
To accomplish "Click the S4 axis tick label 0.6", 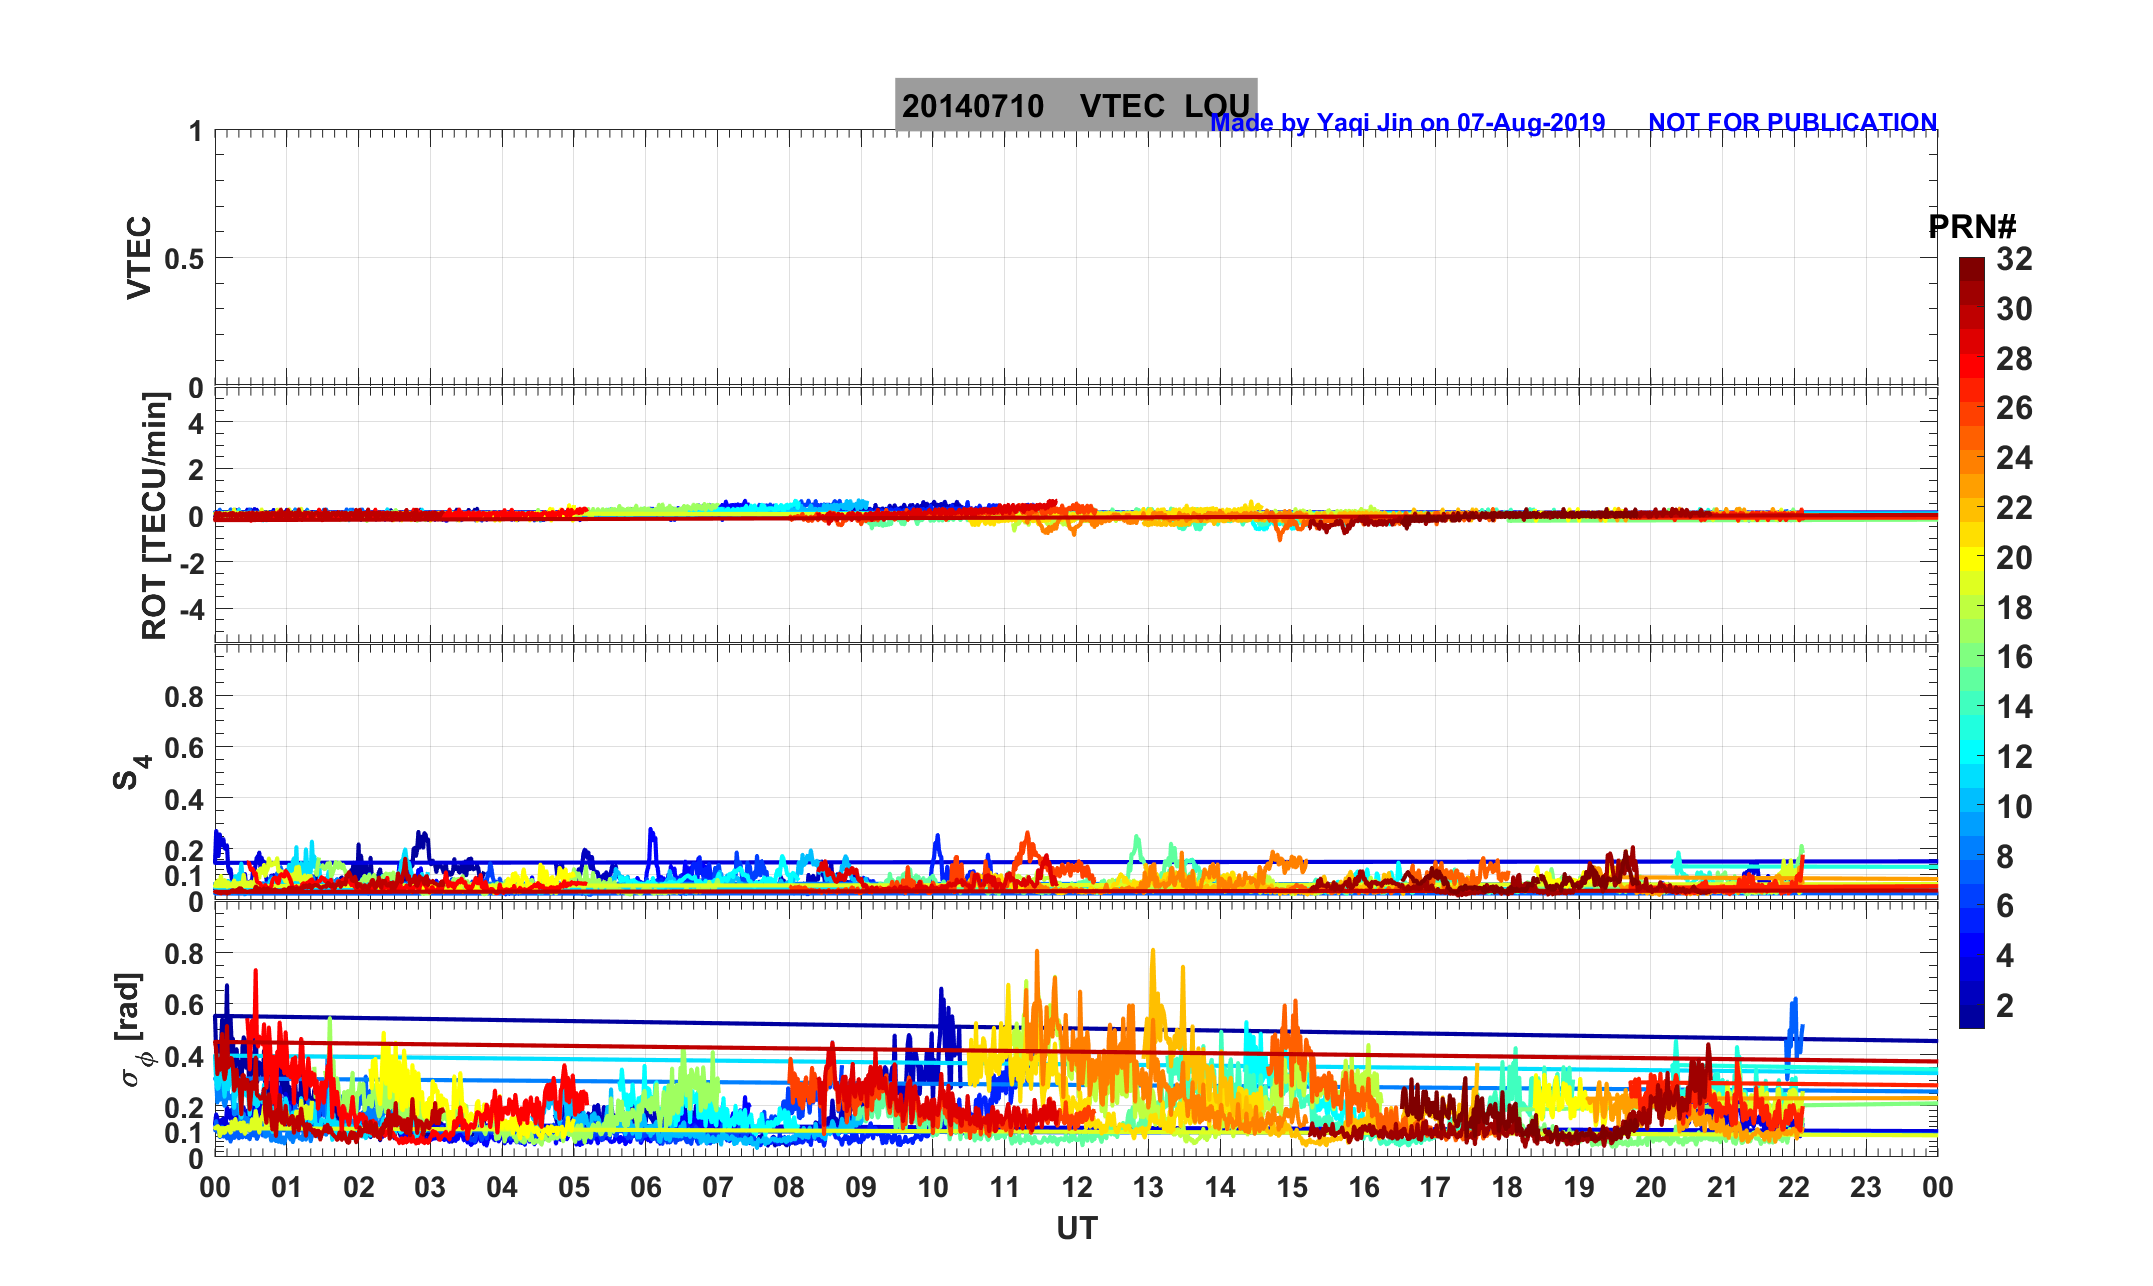I will click(184, 748).
